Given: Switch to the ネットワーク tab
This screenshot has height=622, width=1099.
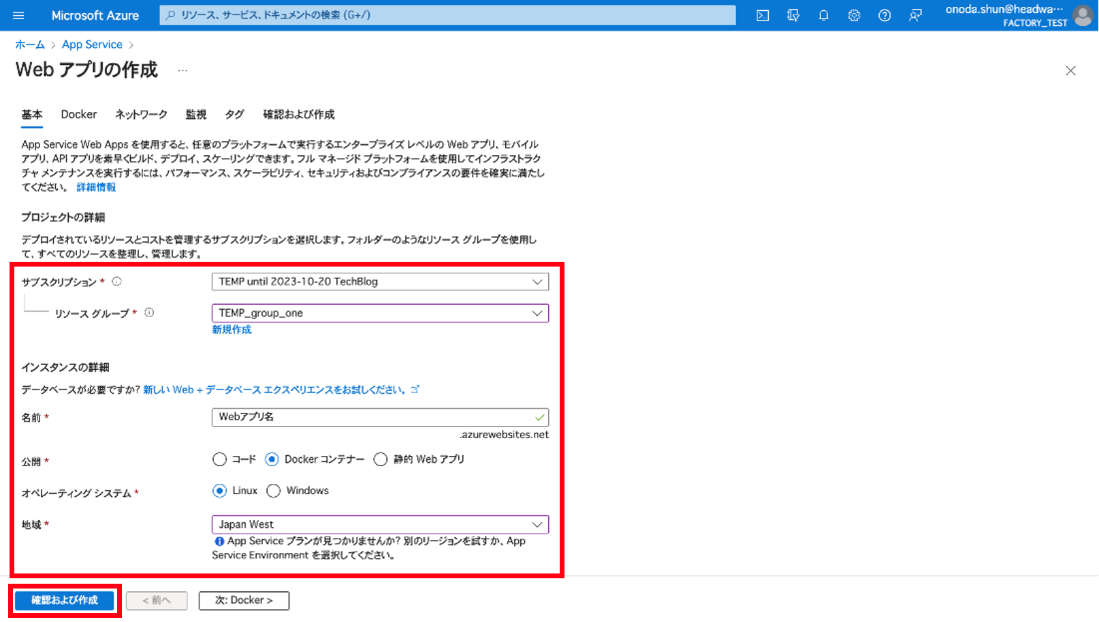Looking at the screenshot, I should [x=142, y=114].
